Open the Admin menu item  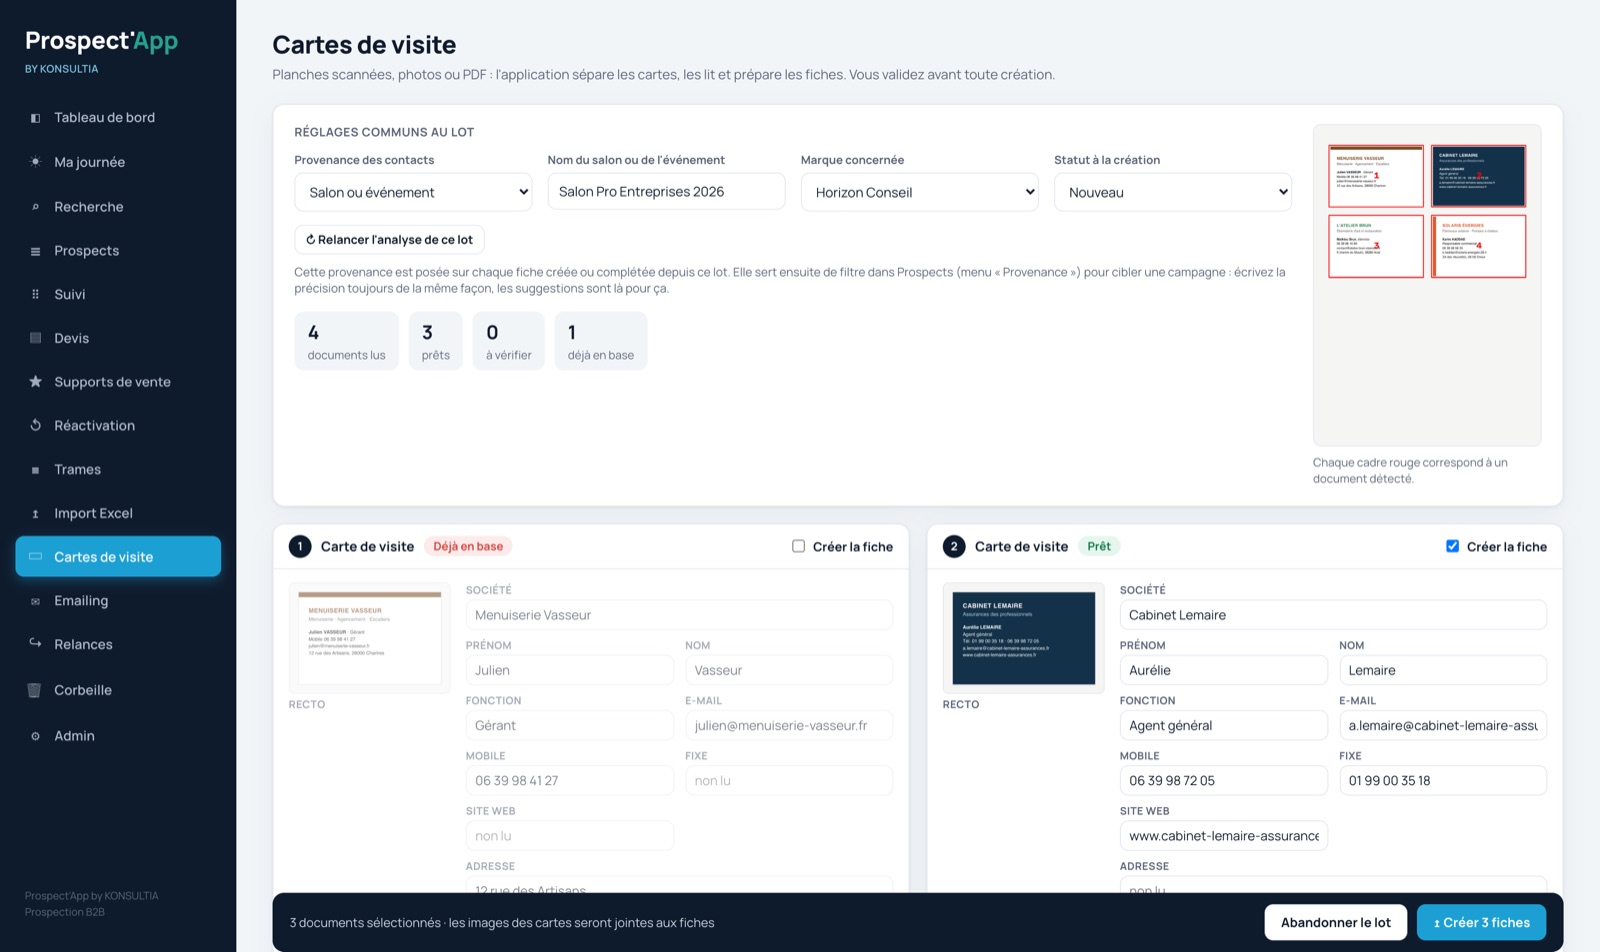[118, 736]
